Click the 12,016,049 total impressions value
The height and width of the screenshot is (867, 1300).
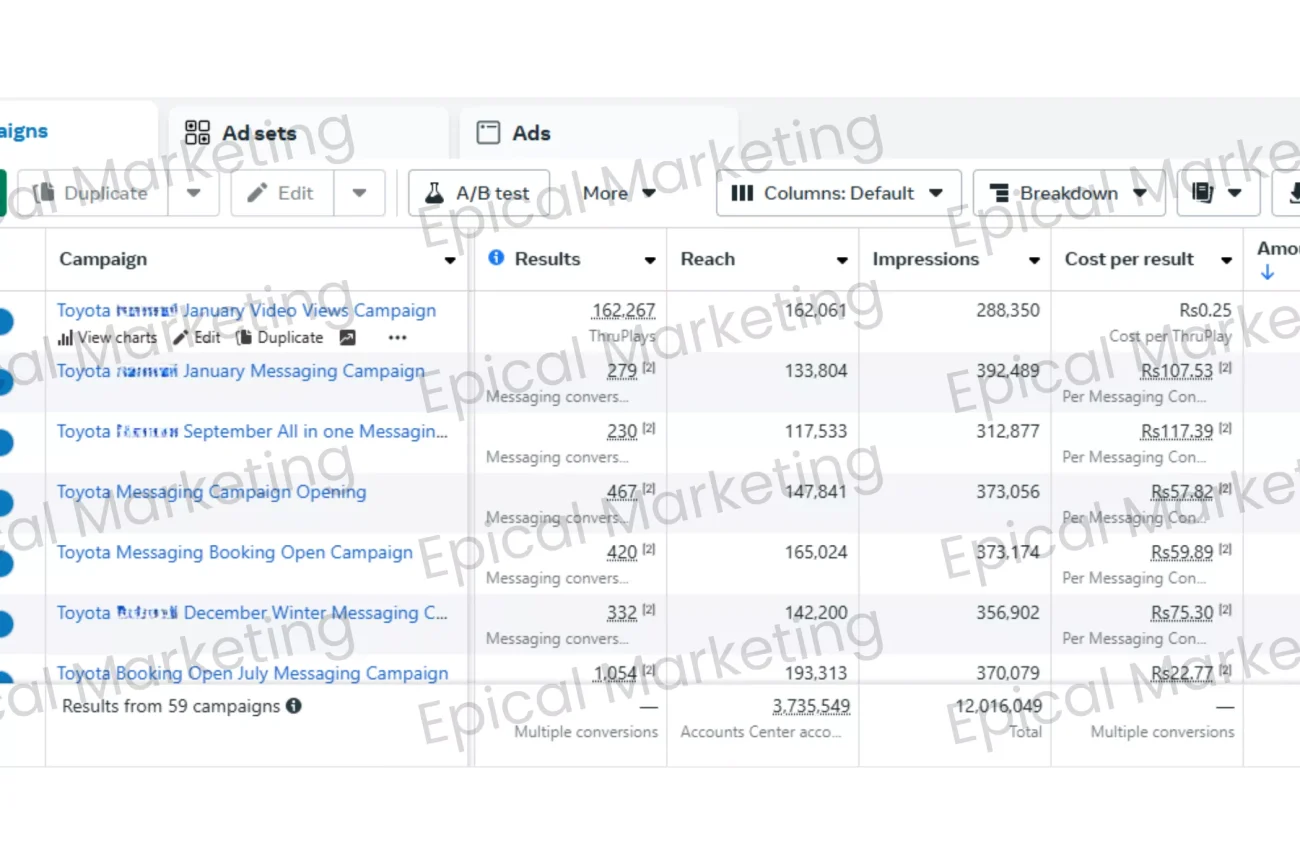998,706
